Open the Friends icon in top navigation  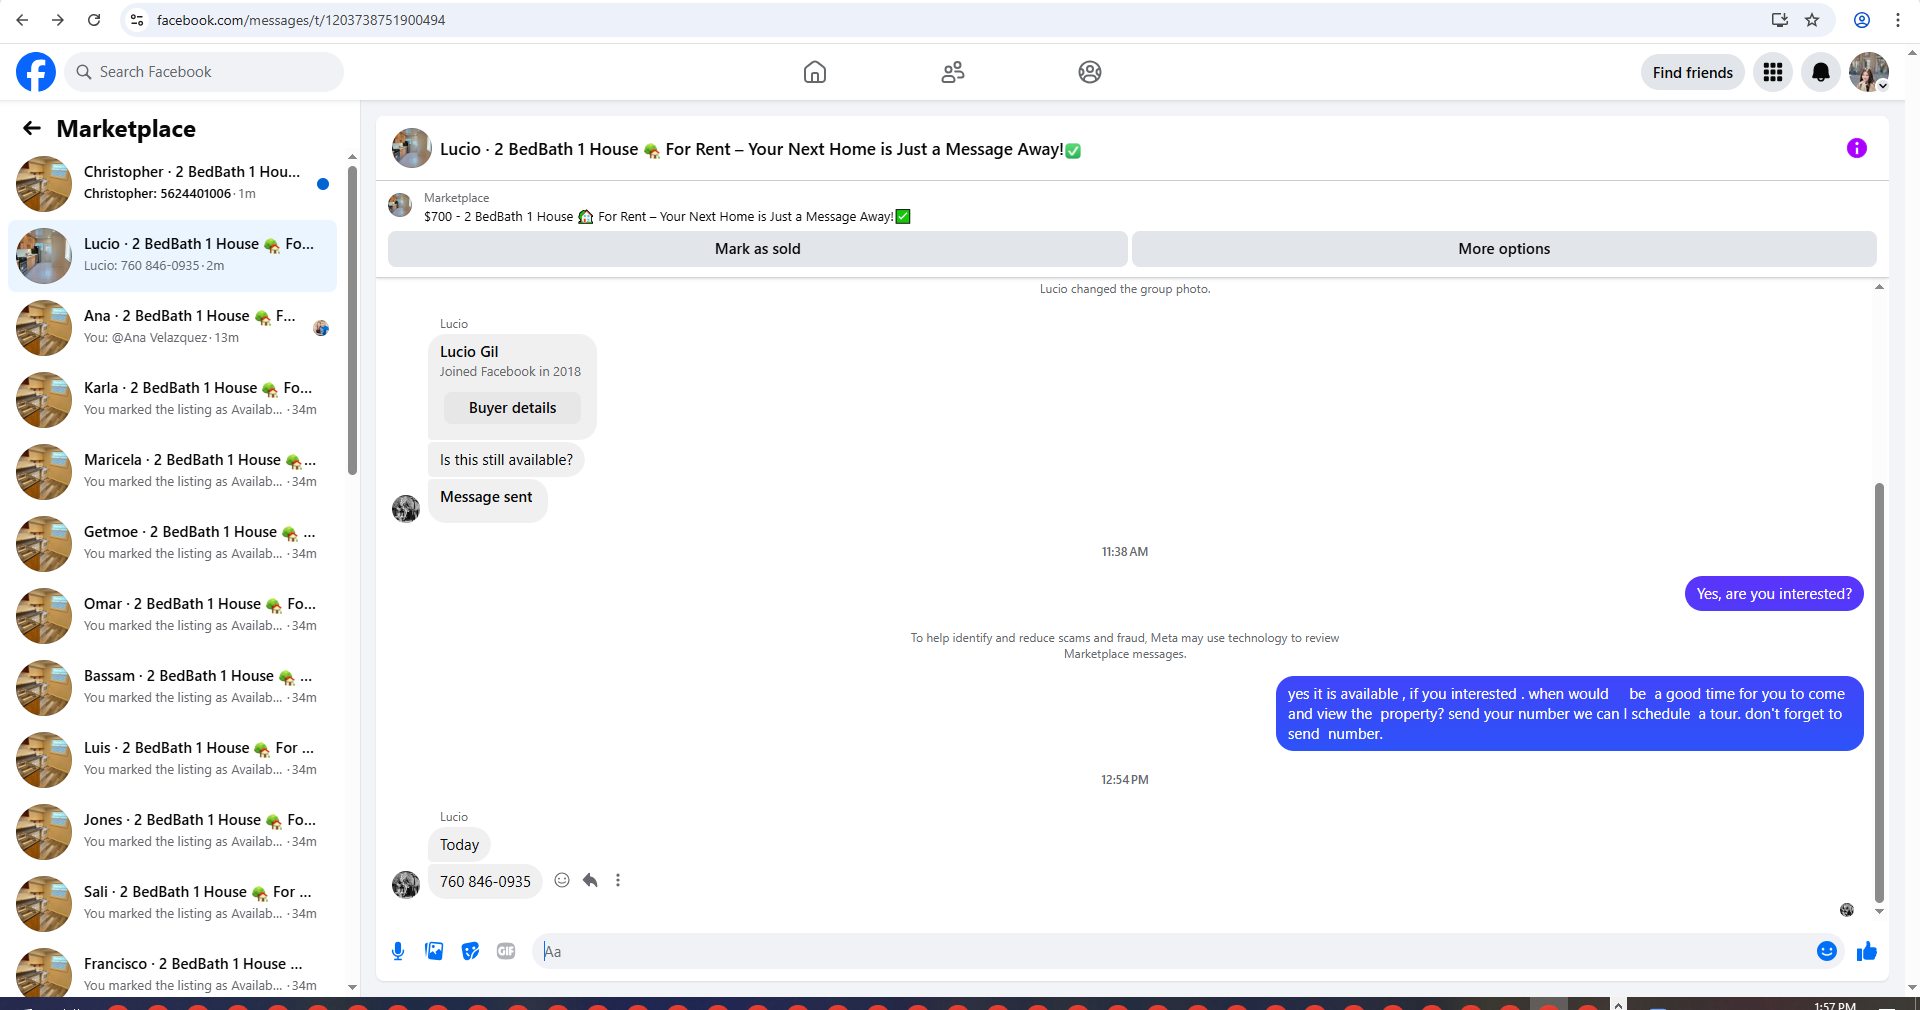(x=953, y=72)
